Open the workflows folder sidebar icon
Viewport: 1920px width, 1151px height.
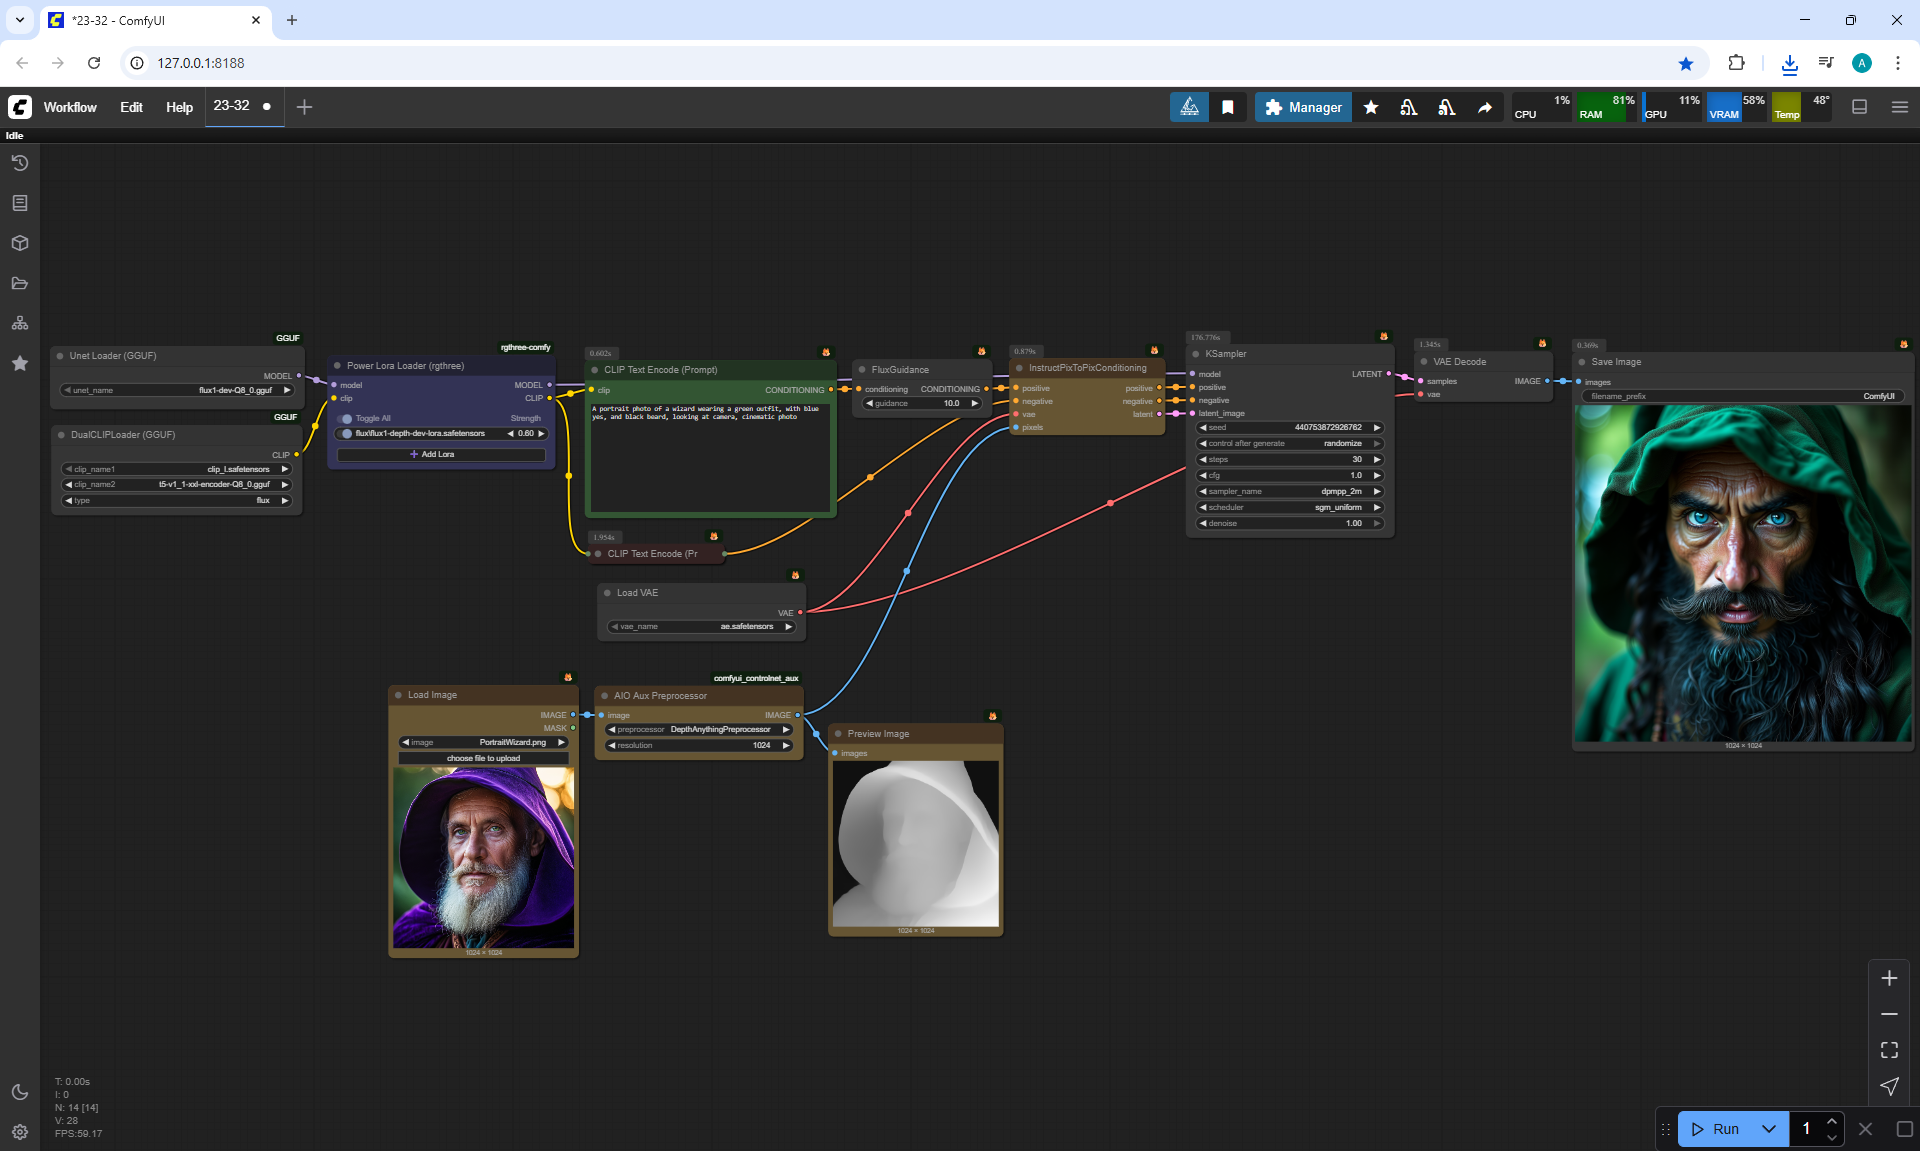click(20, 283)
